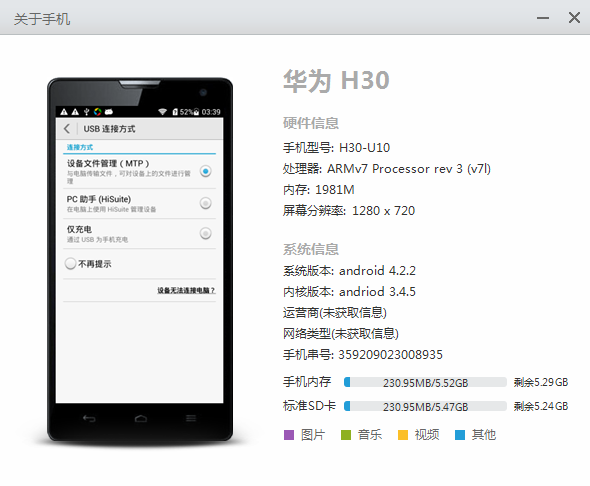Click the 剩余5.24GB remaining text

(x=541, y=406)
